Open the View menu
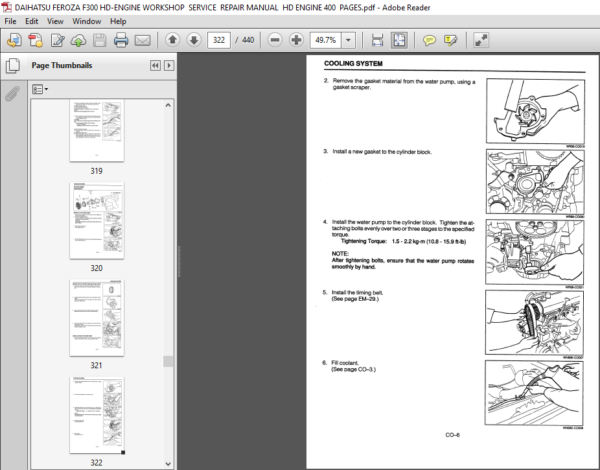The image size is (600, 470). coord(55,21)
